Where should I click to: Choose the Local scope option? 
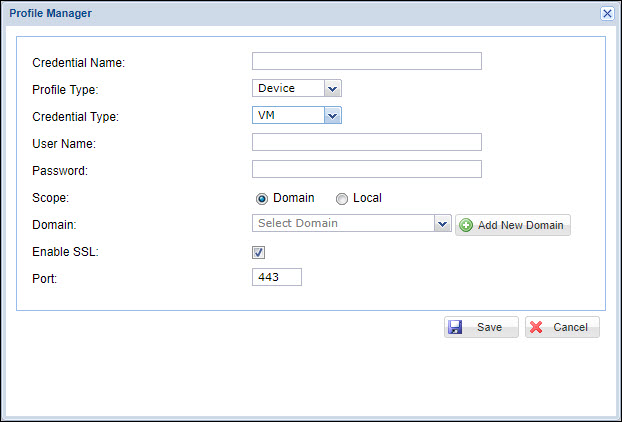click(x=342, y=198)
